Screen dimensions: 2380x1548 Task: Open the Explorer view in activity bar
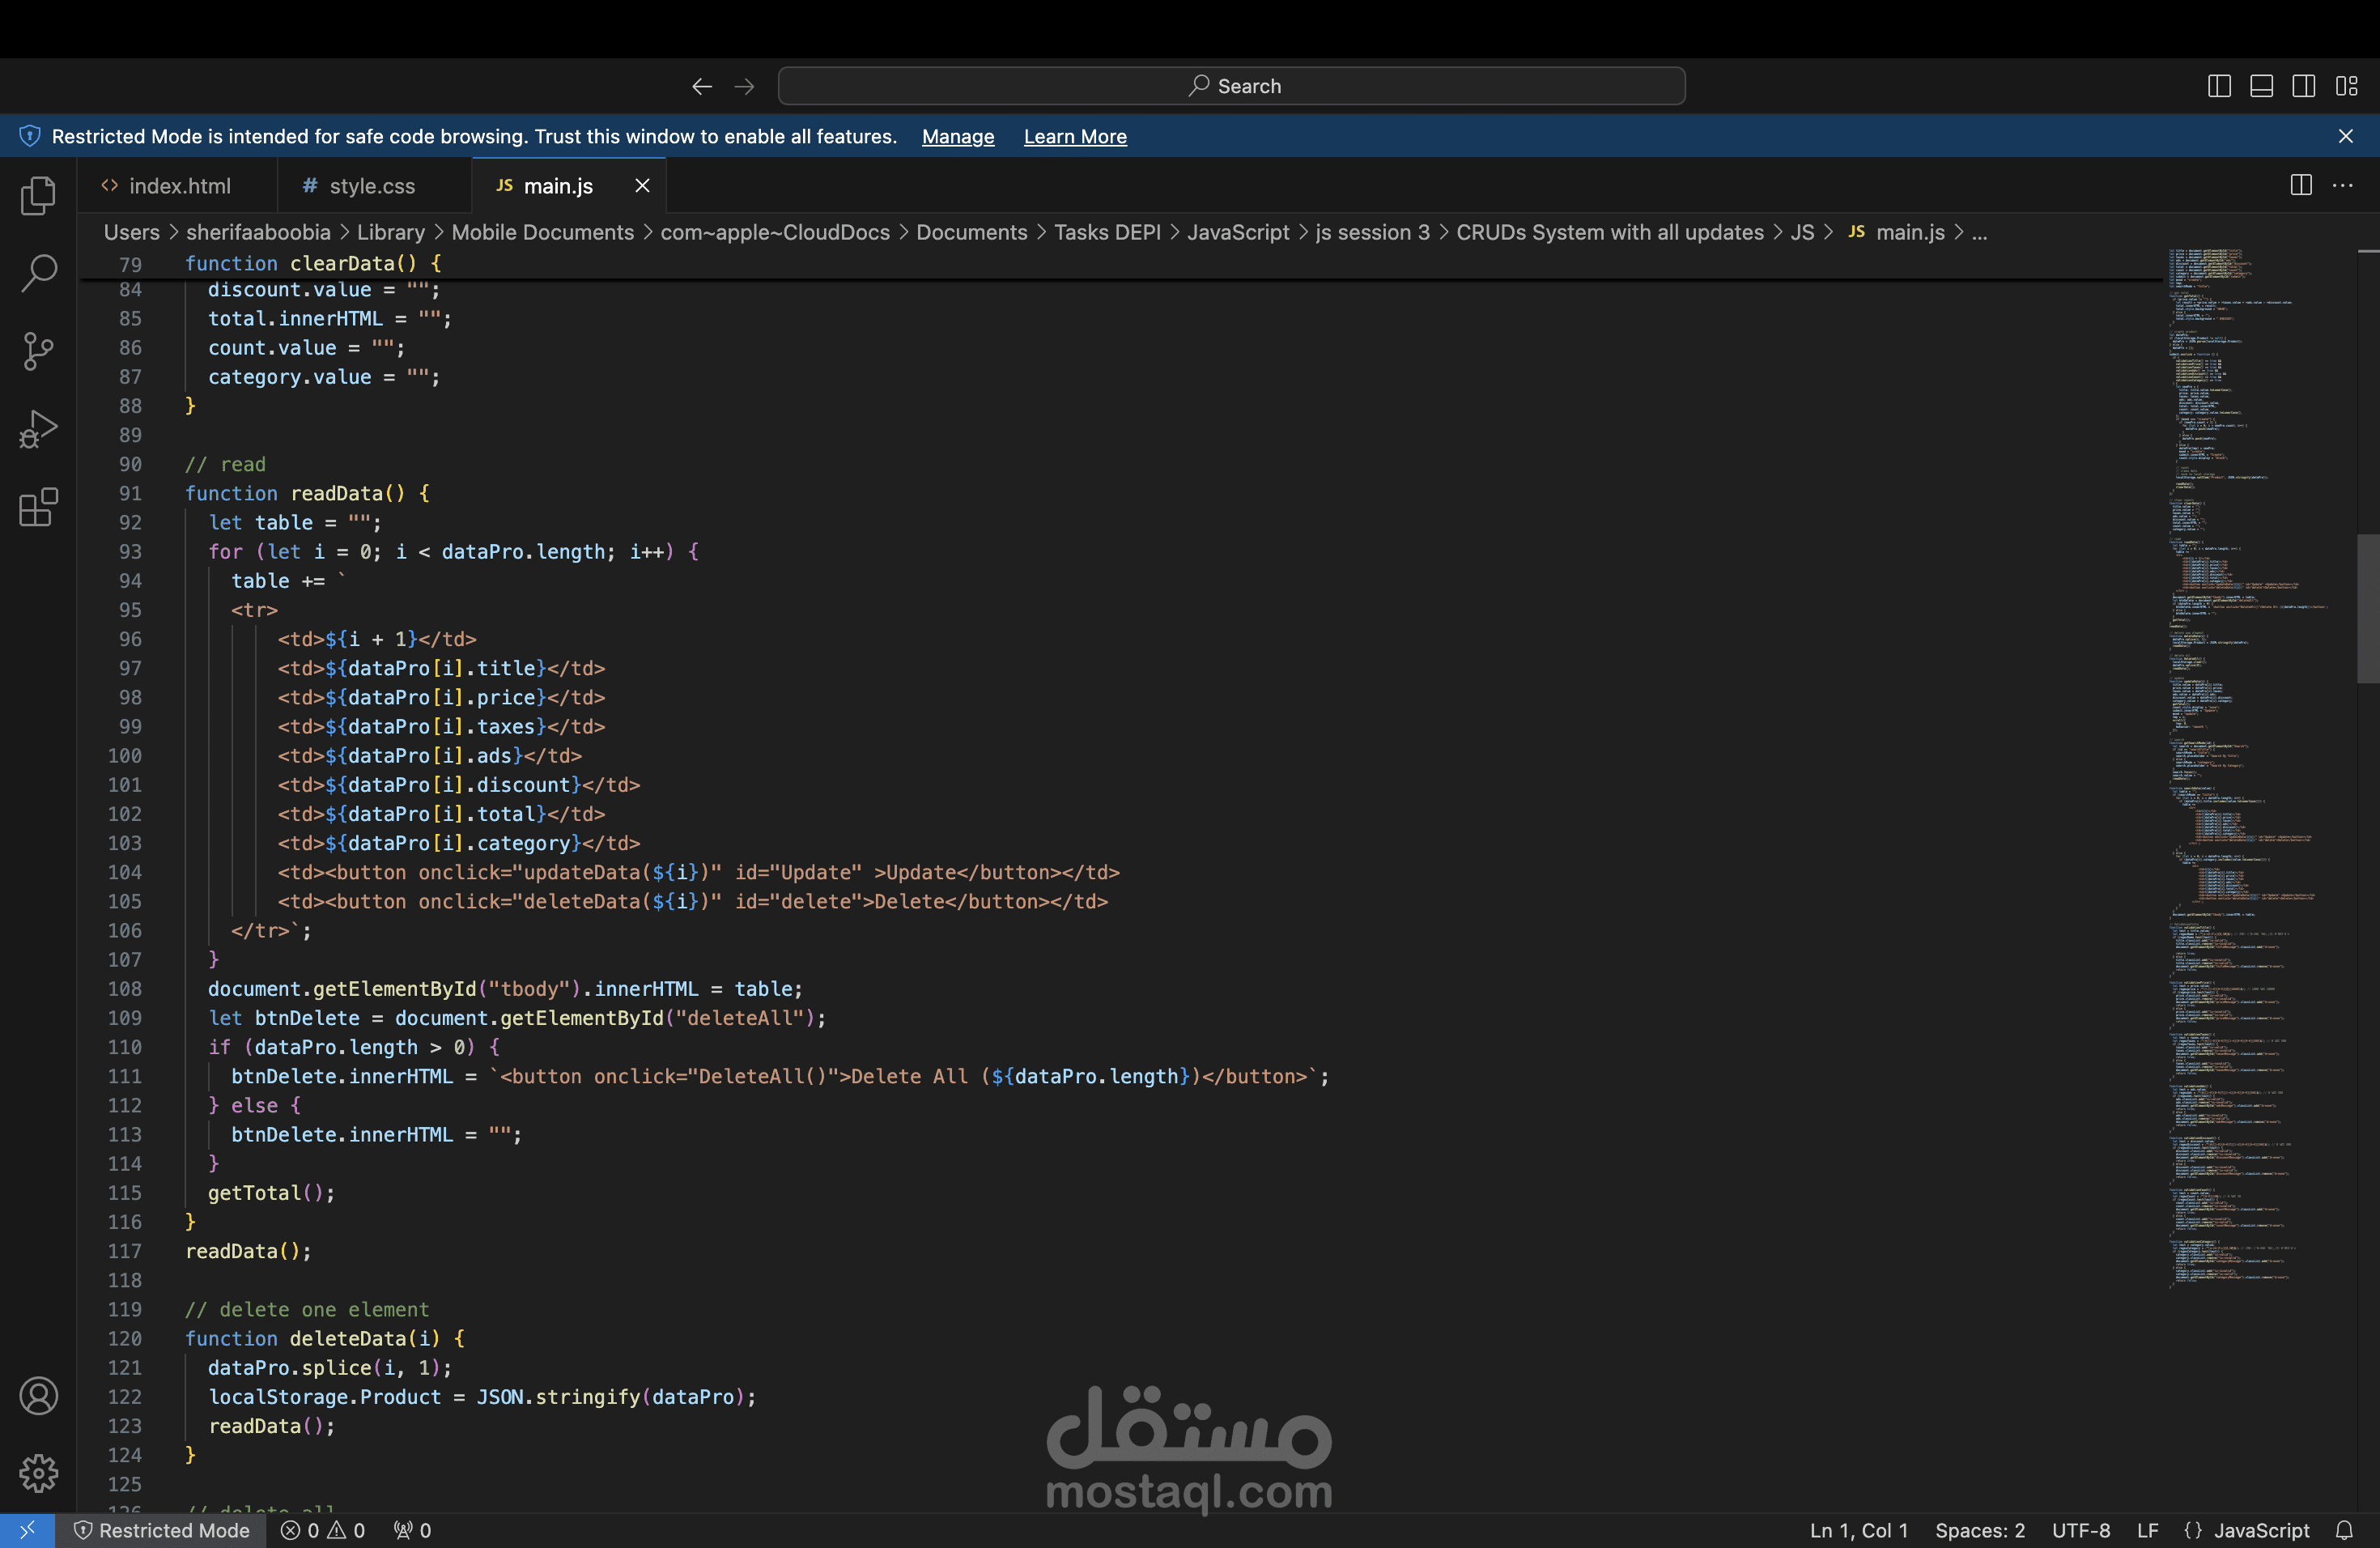pyautogui.click(x=38, y=196)
